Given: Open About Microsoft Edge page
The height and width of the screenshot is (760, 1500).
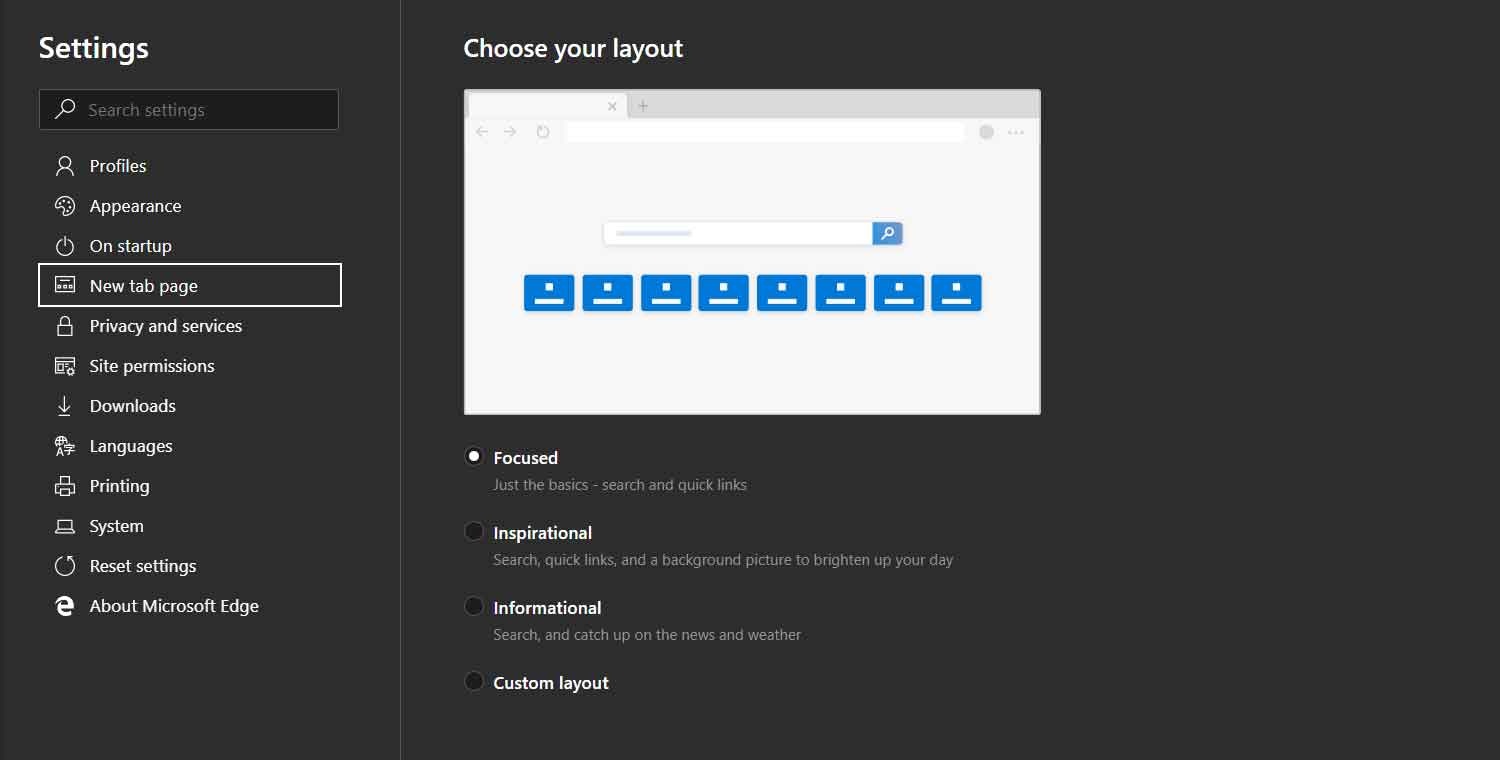Looking at the screenshot, I should [x=174, y=606].
